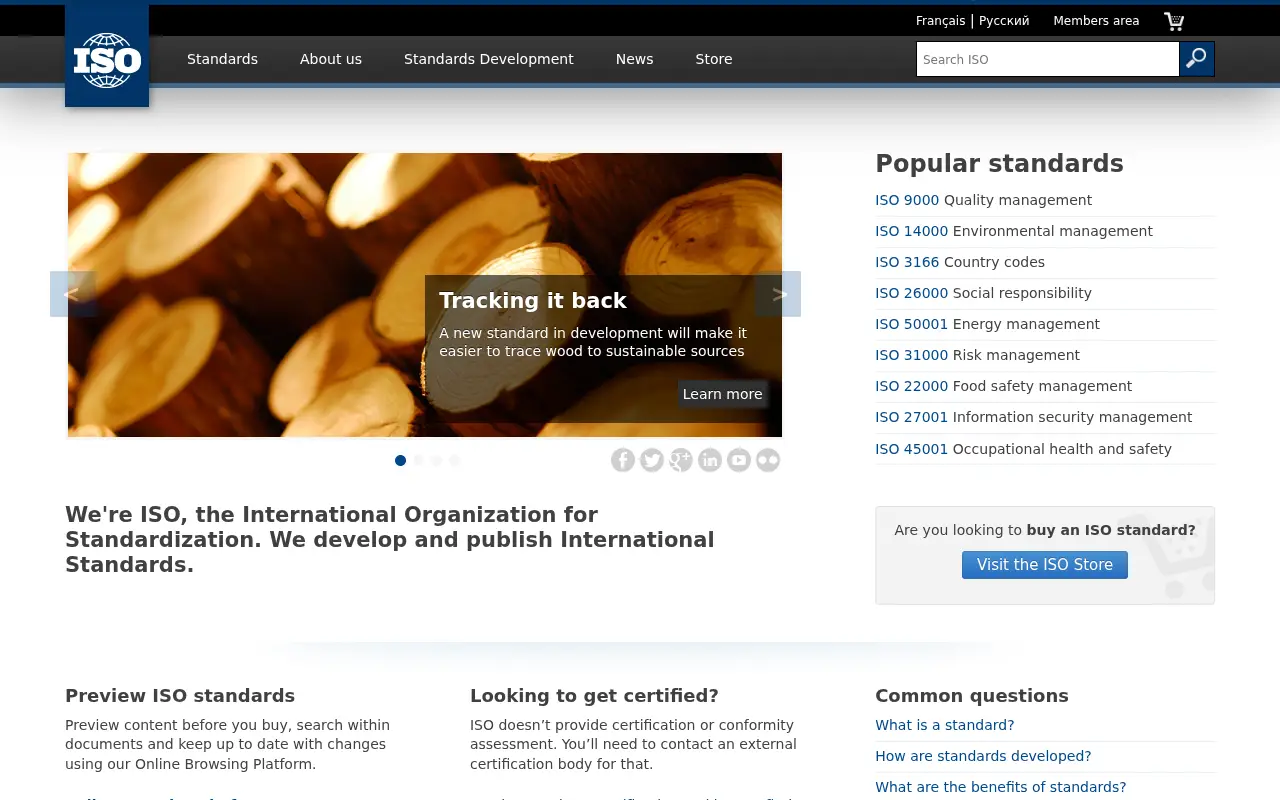Share via the Facebook icon

pyautogui.click(x=623, y=460)
